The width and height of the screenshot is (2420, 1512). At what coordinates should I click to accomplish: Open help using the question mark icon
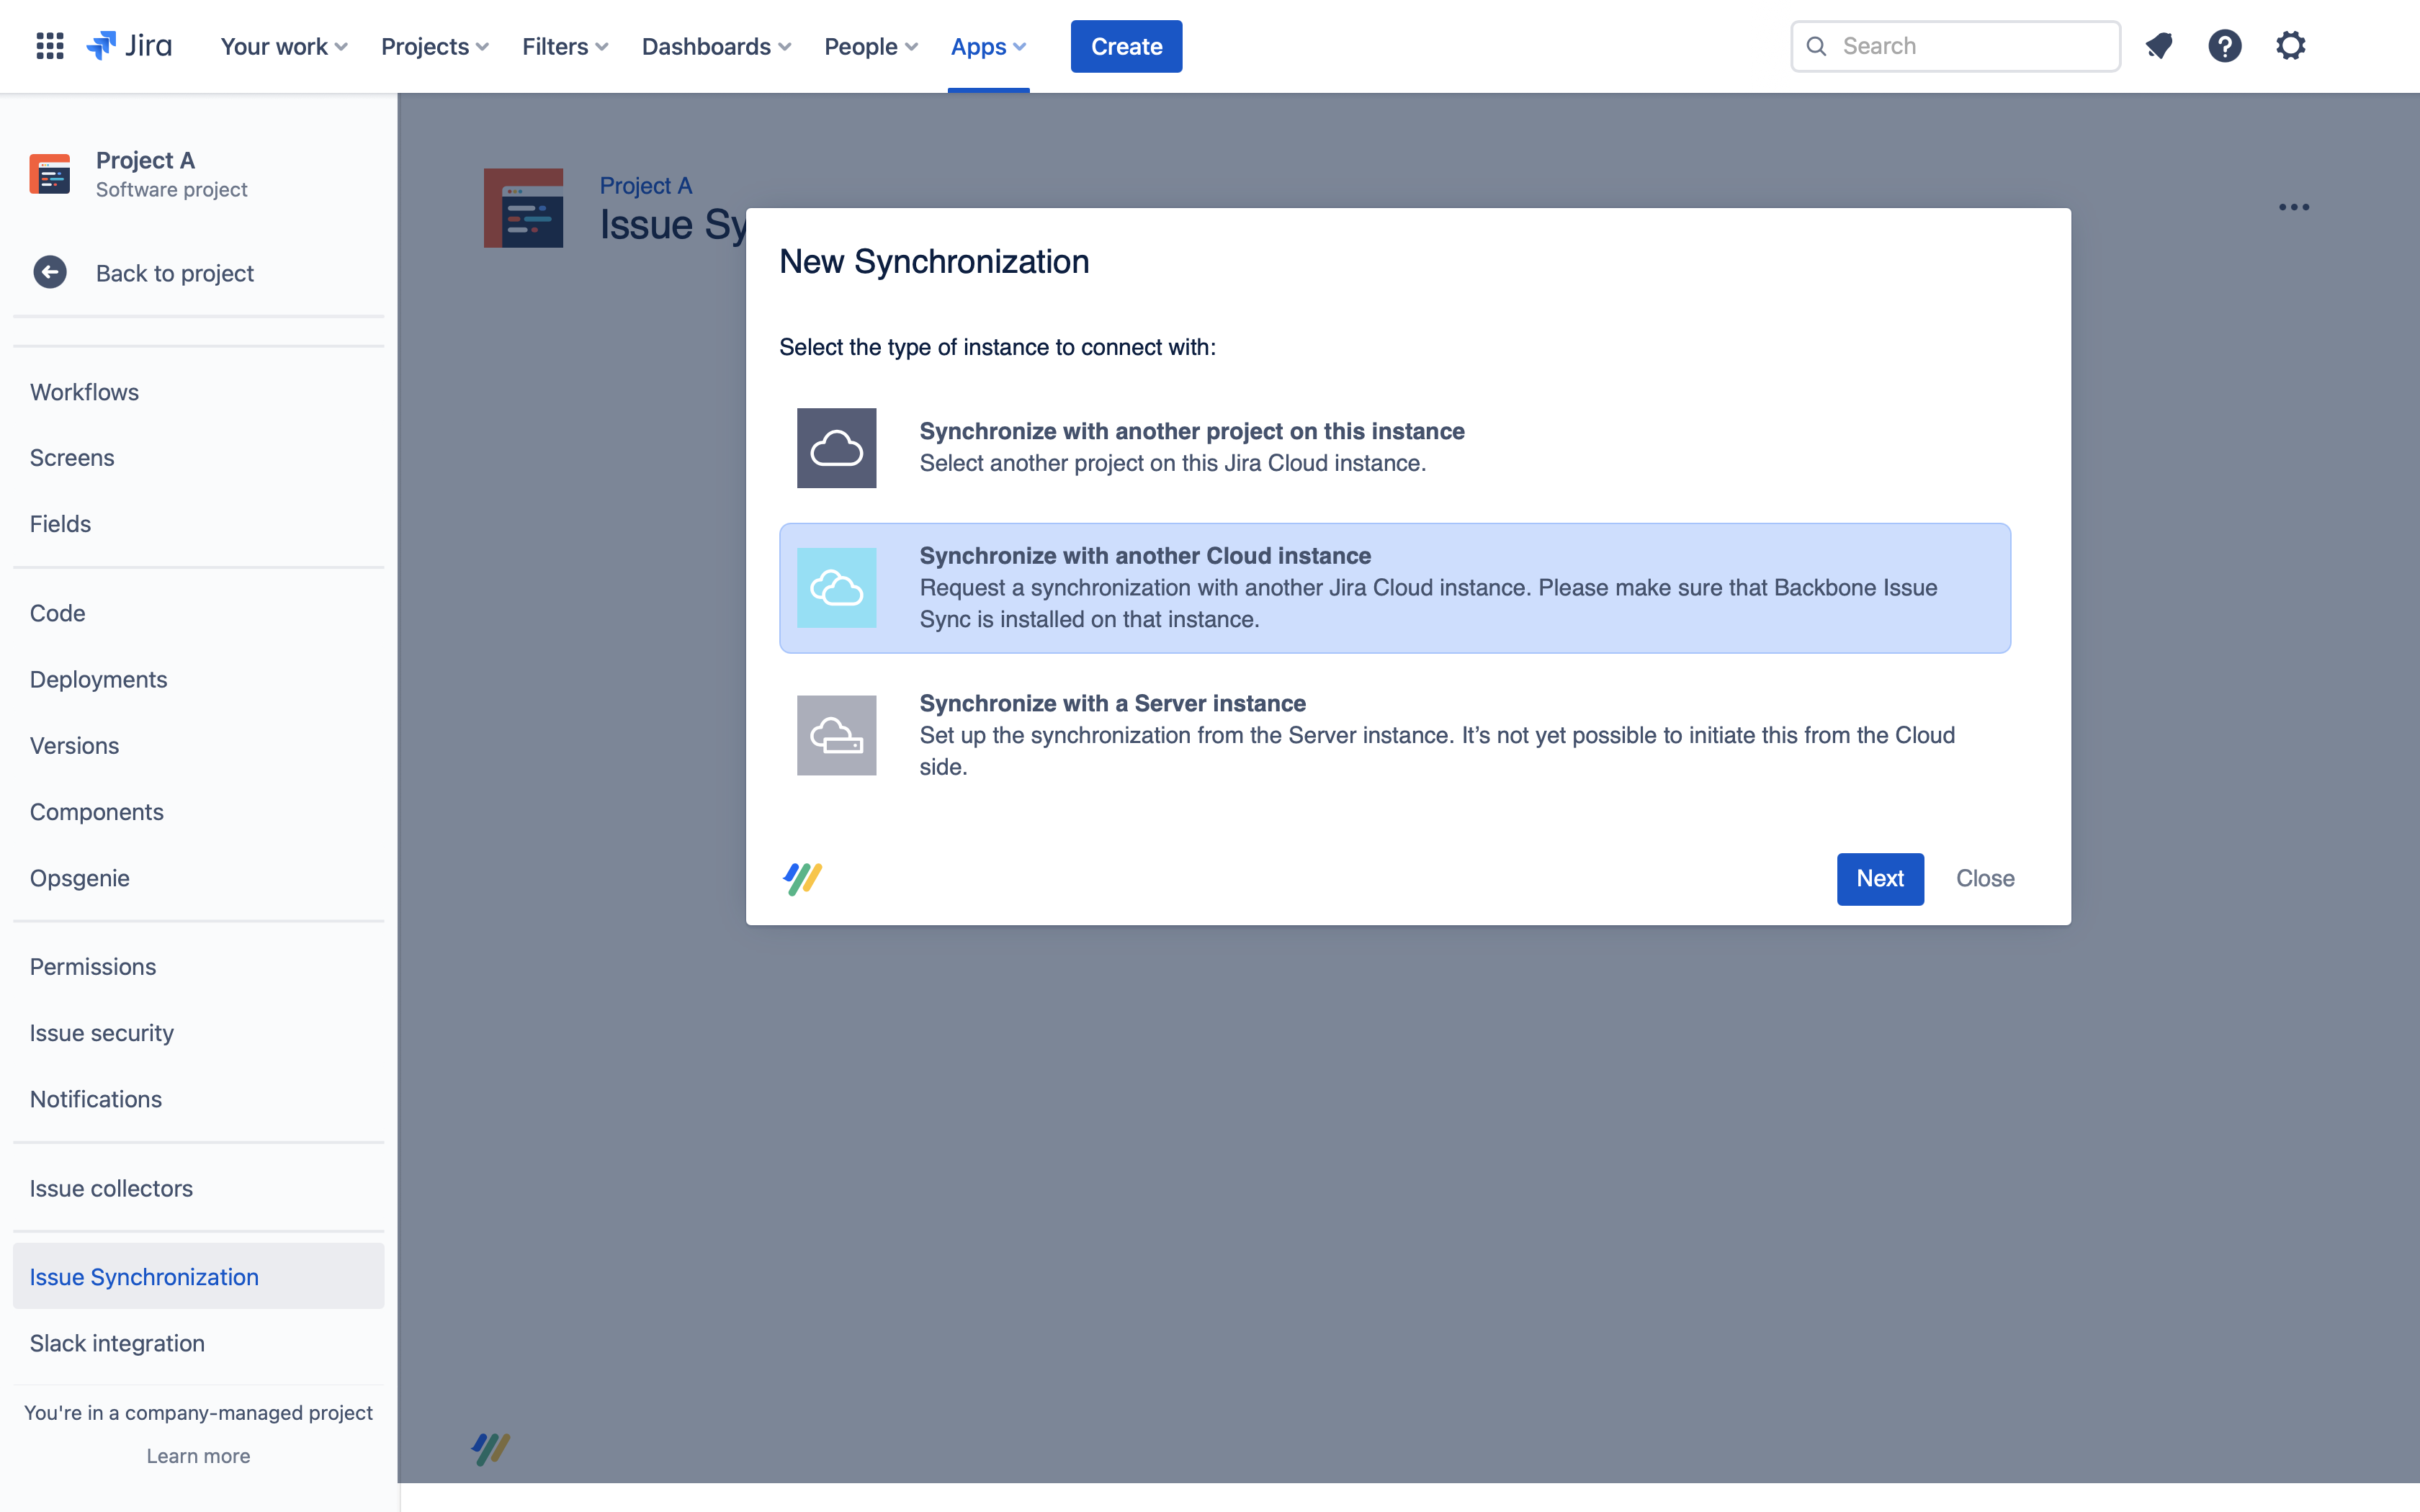tap(2225, 45)
